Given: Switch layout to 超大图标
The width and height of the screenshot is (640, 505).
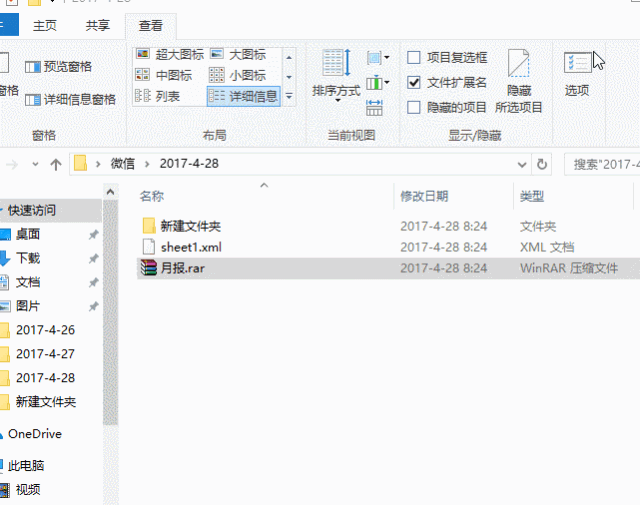Looking at the screenshot, I should coord(170,54).
